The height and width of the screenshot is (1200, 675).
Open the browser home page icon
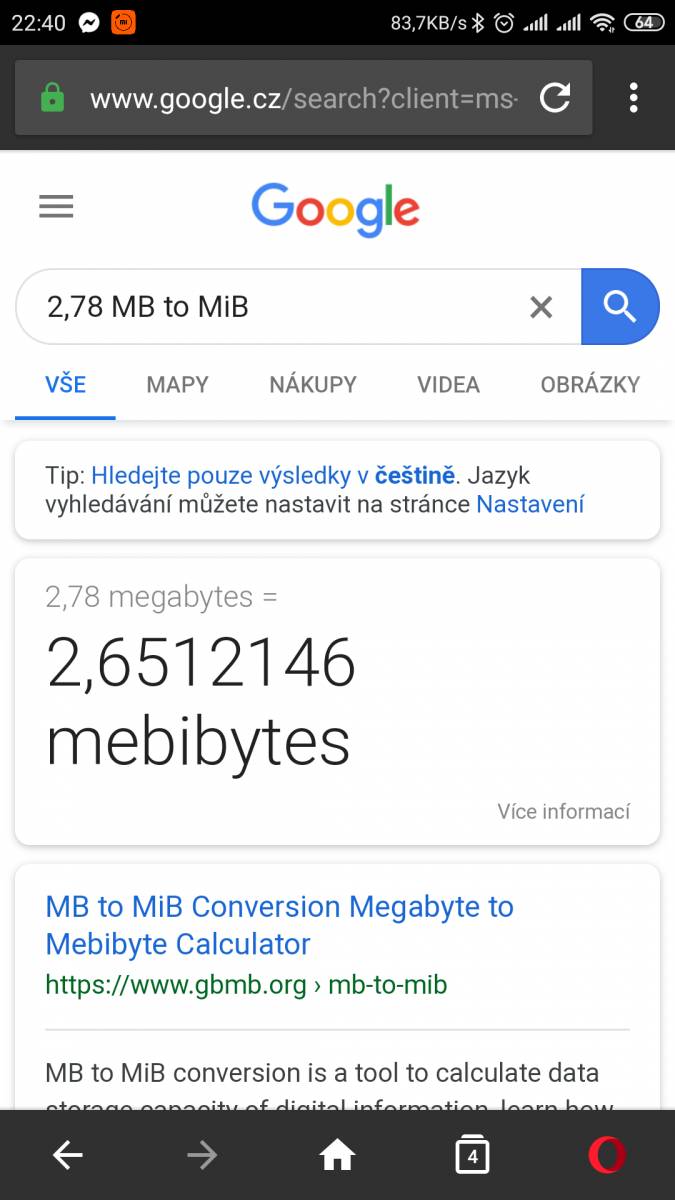point(337,1156)
